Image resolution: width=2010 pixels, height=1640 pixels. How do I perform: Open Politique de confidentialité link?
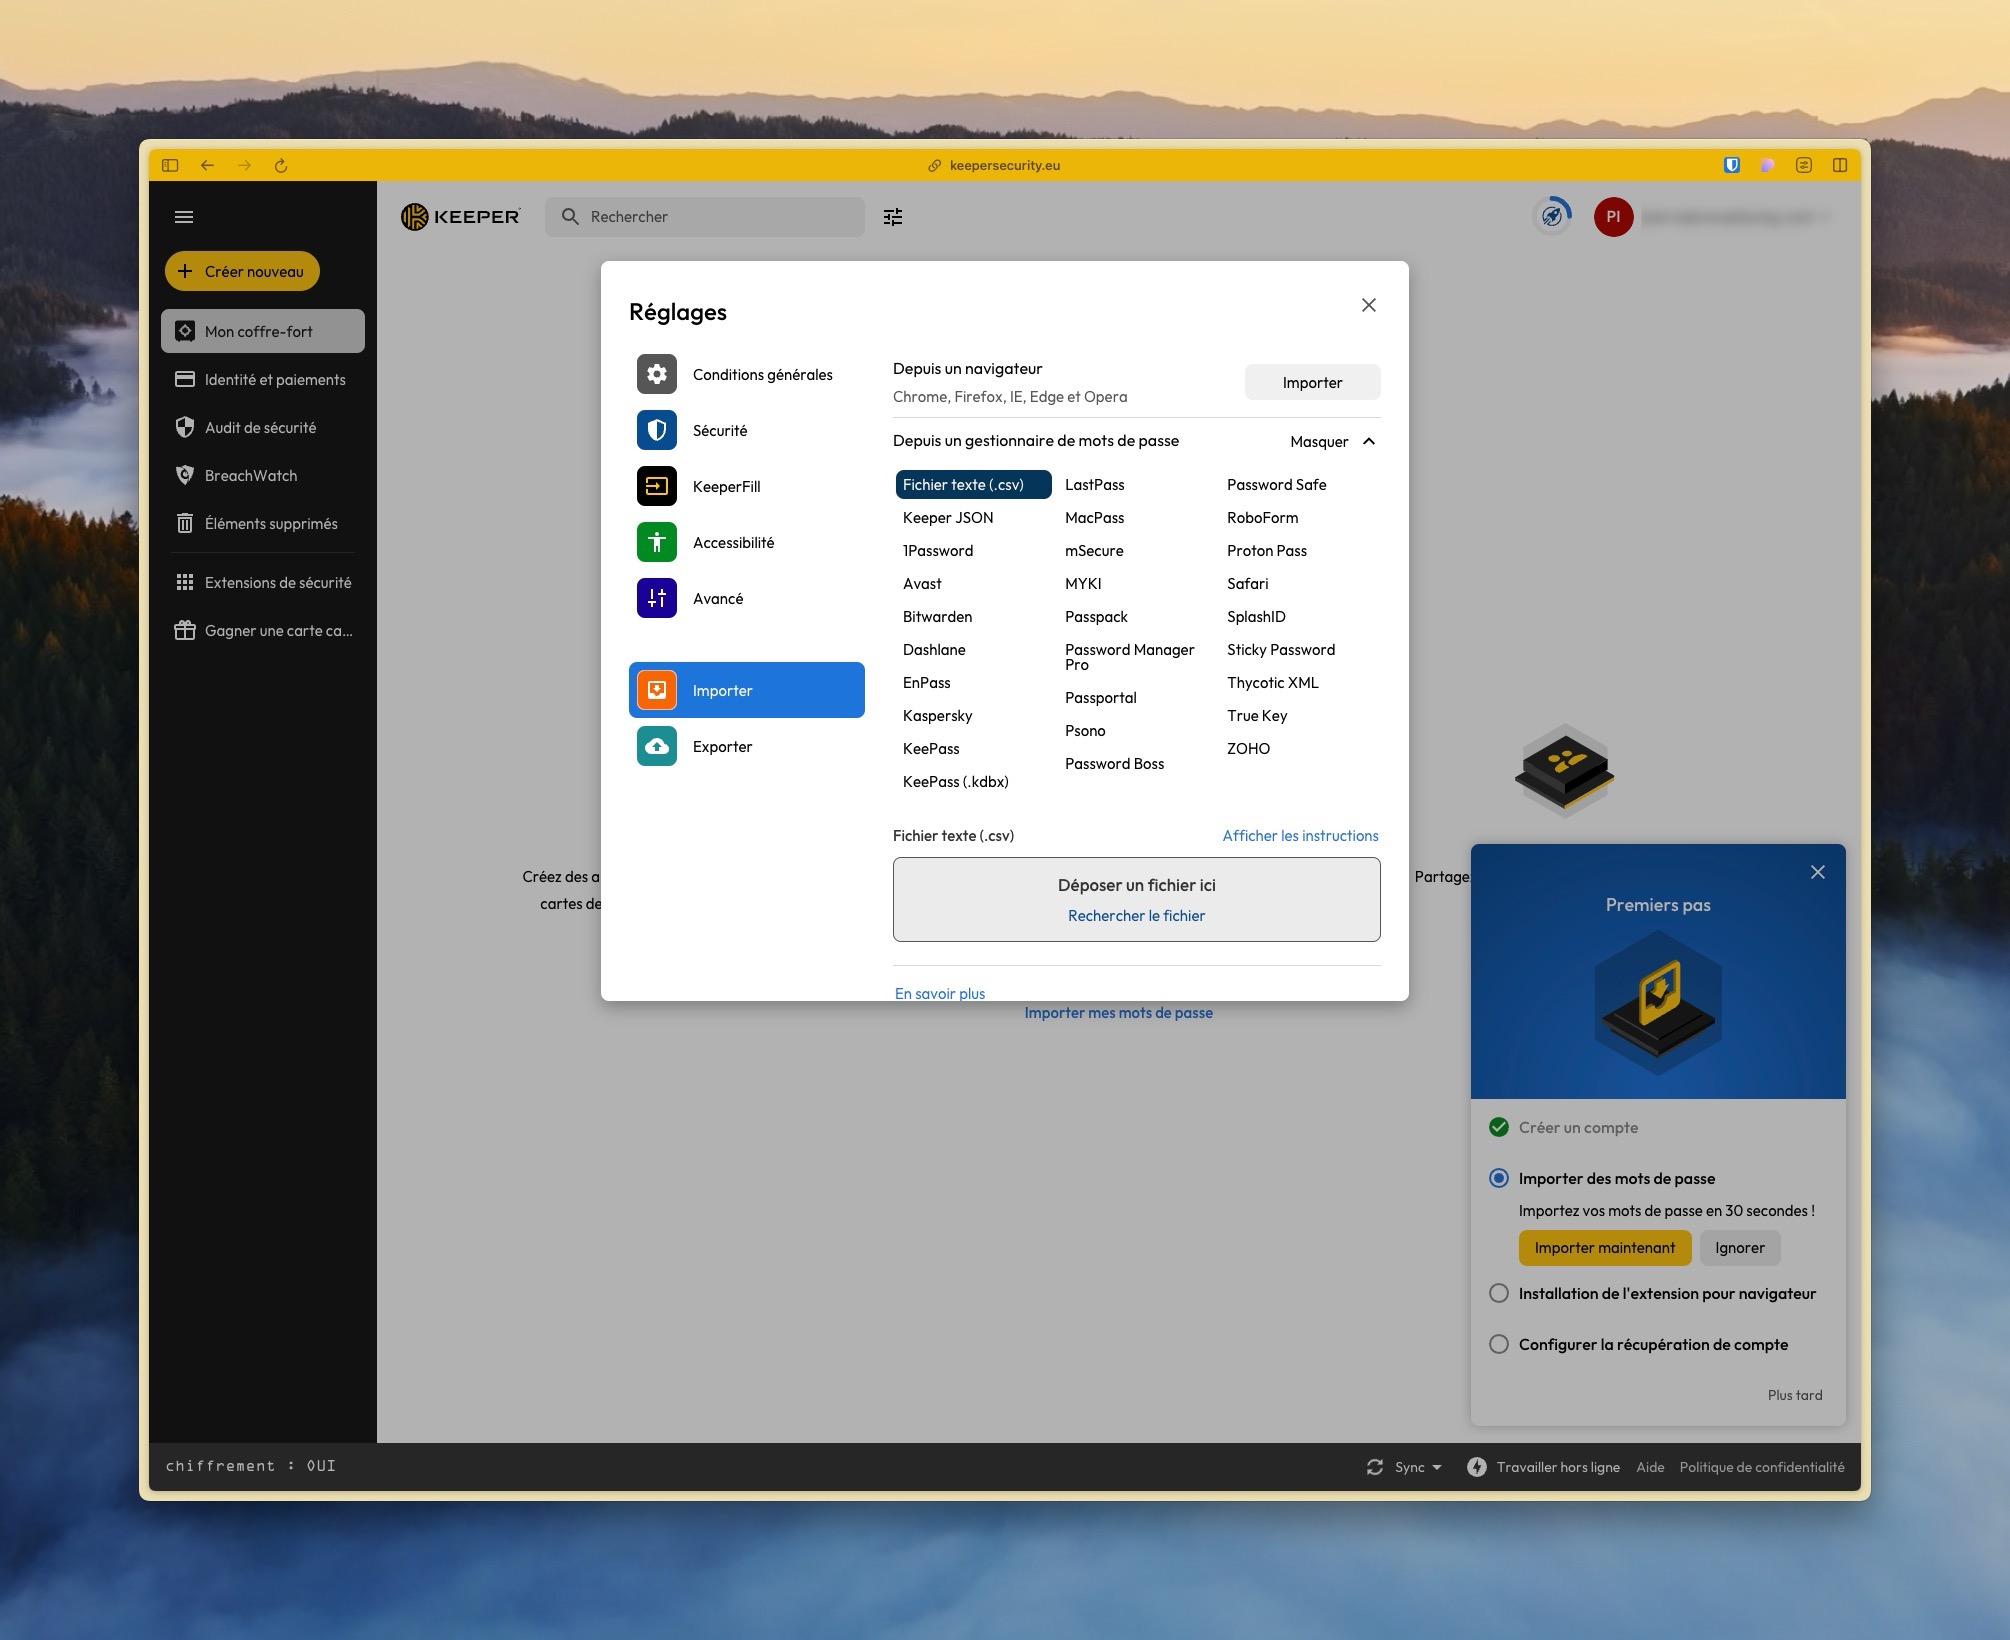tap(1762, 1467)
